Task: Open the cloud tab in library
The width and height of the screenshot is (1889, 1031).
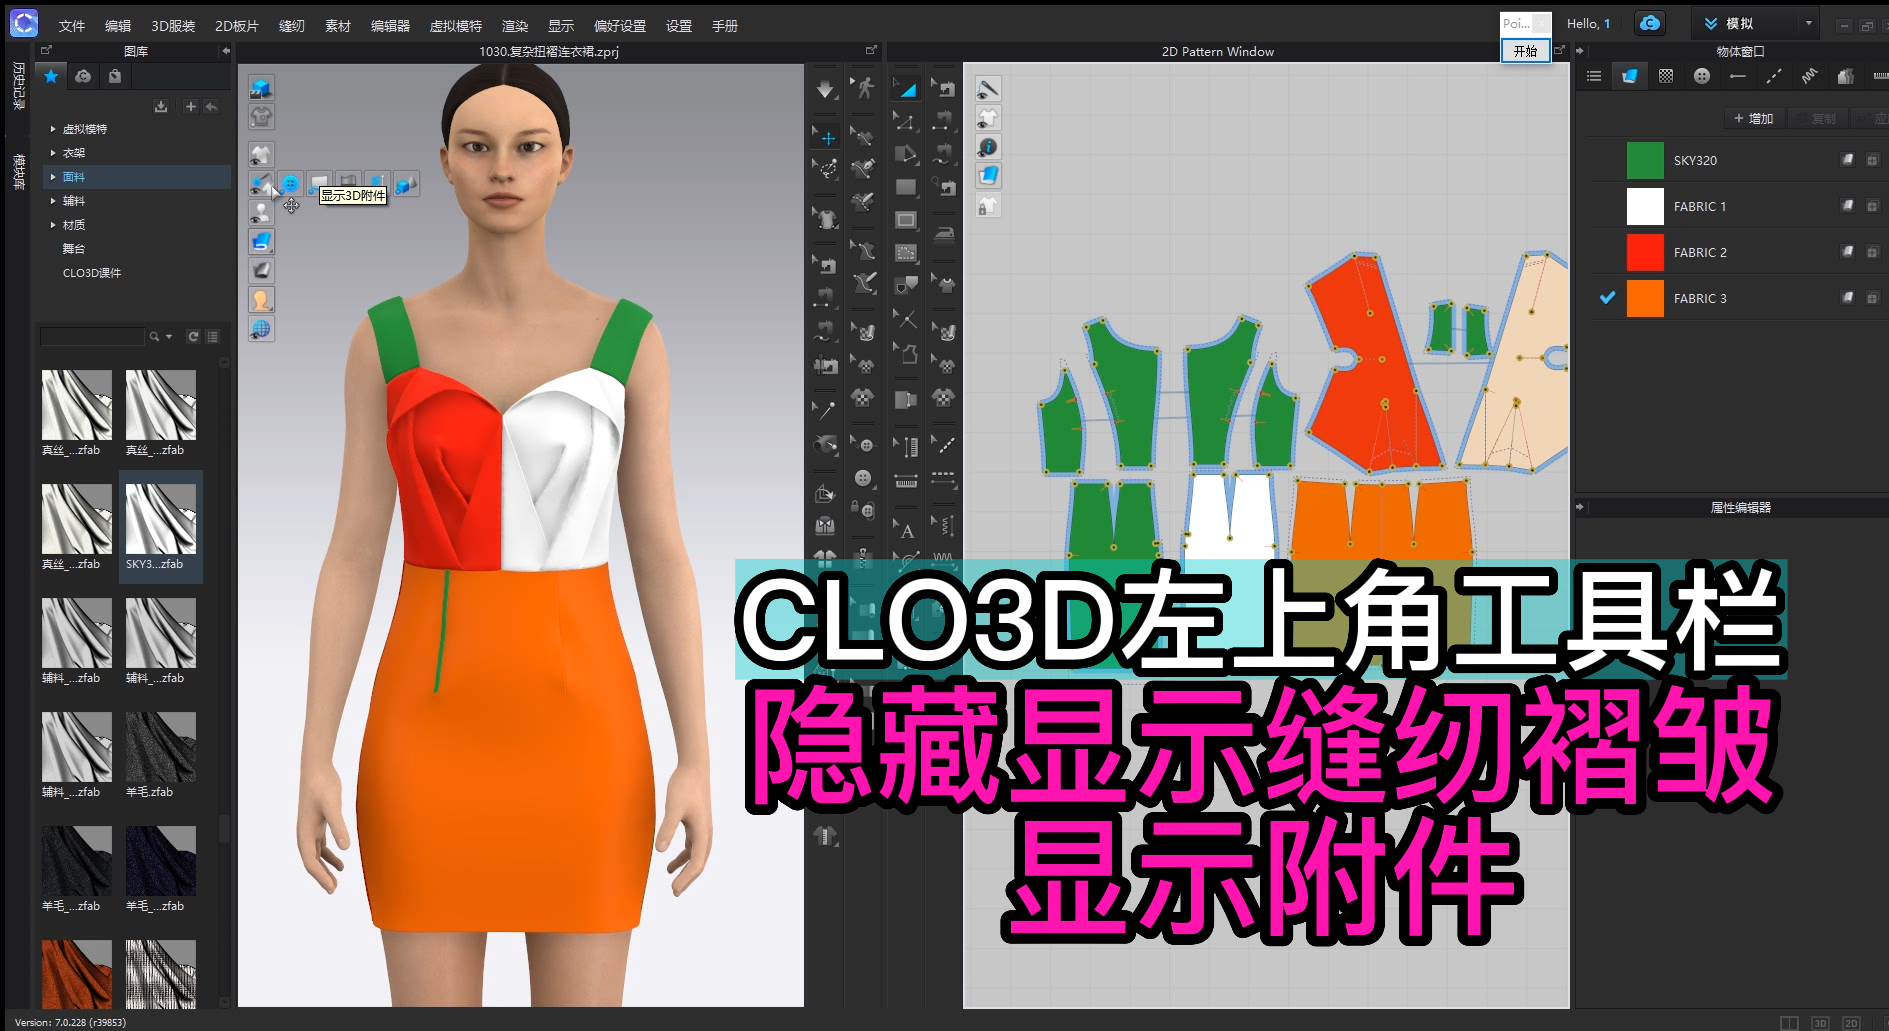Action: (83, 76)
